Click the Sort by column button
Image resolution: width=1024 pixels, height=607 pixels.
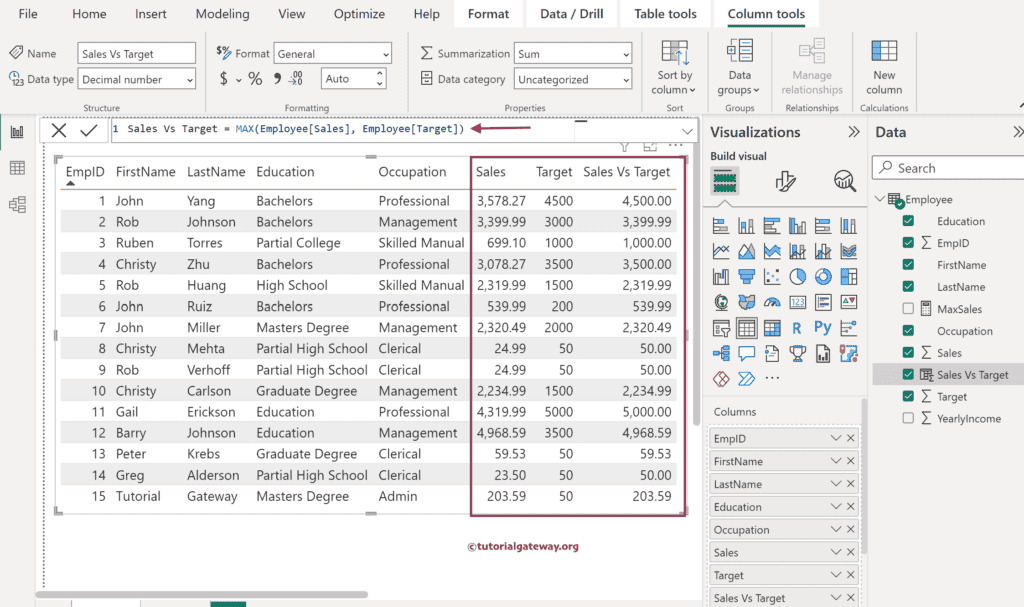click(675, 68)
